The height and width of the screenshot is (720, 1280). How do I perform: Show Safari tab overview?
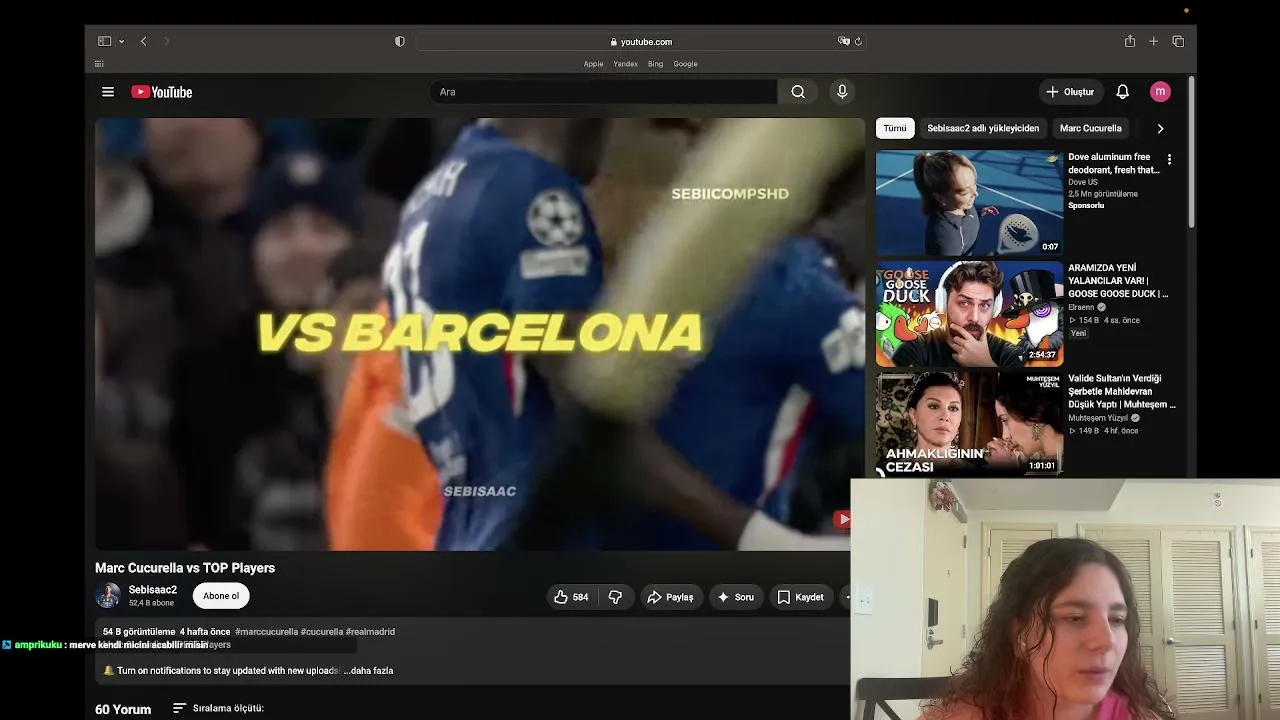(x=1178, y=41)
